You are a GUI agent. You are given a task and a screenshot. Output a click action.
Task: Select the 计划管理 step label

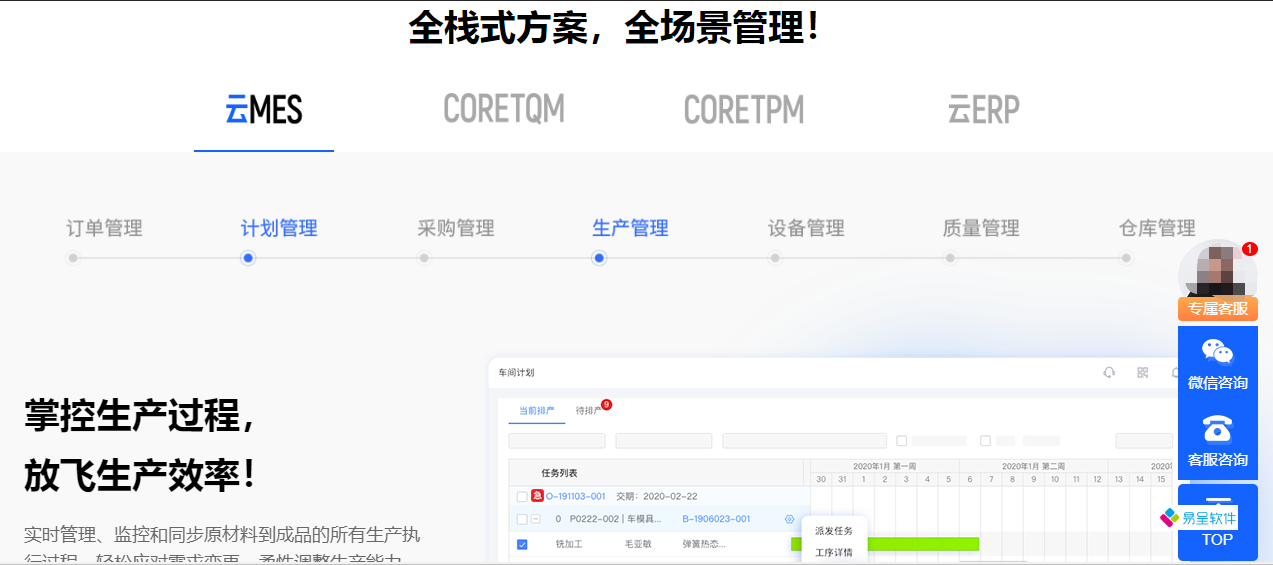point(279,228)
